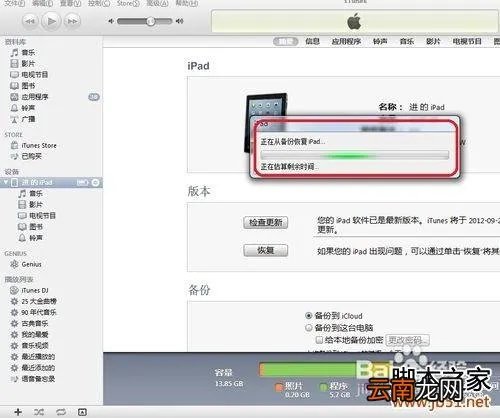Open 应用程序 in the sidebar library
Image resolution: width=500 pixels, height=418 pixels.
pyautogui.click(x=29, y=97)
